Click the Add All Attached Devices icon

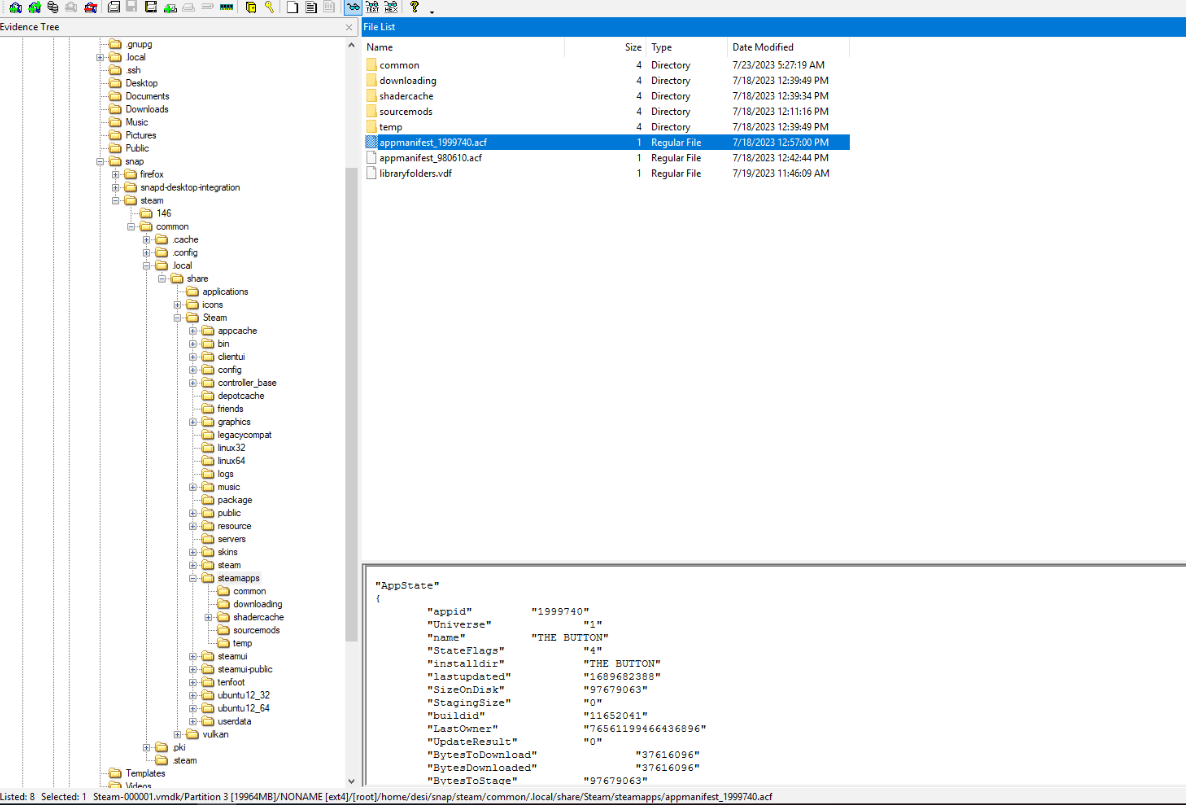[x=34, y=8]
